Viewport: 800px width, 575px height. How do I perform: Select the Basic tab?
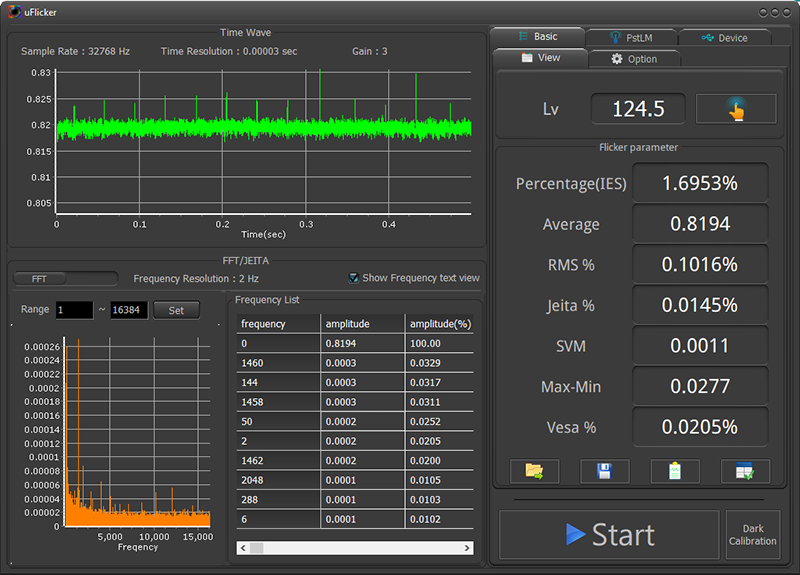(x=537, y=37)
